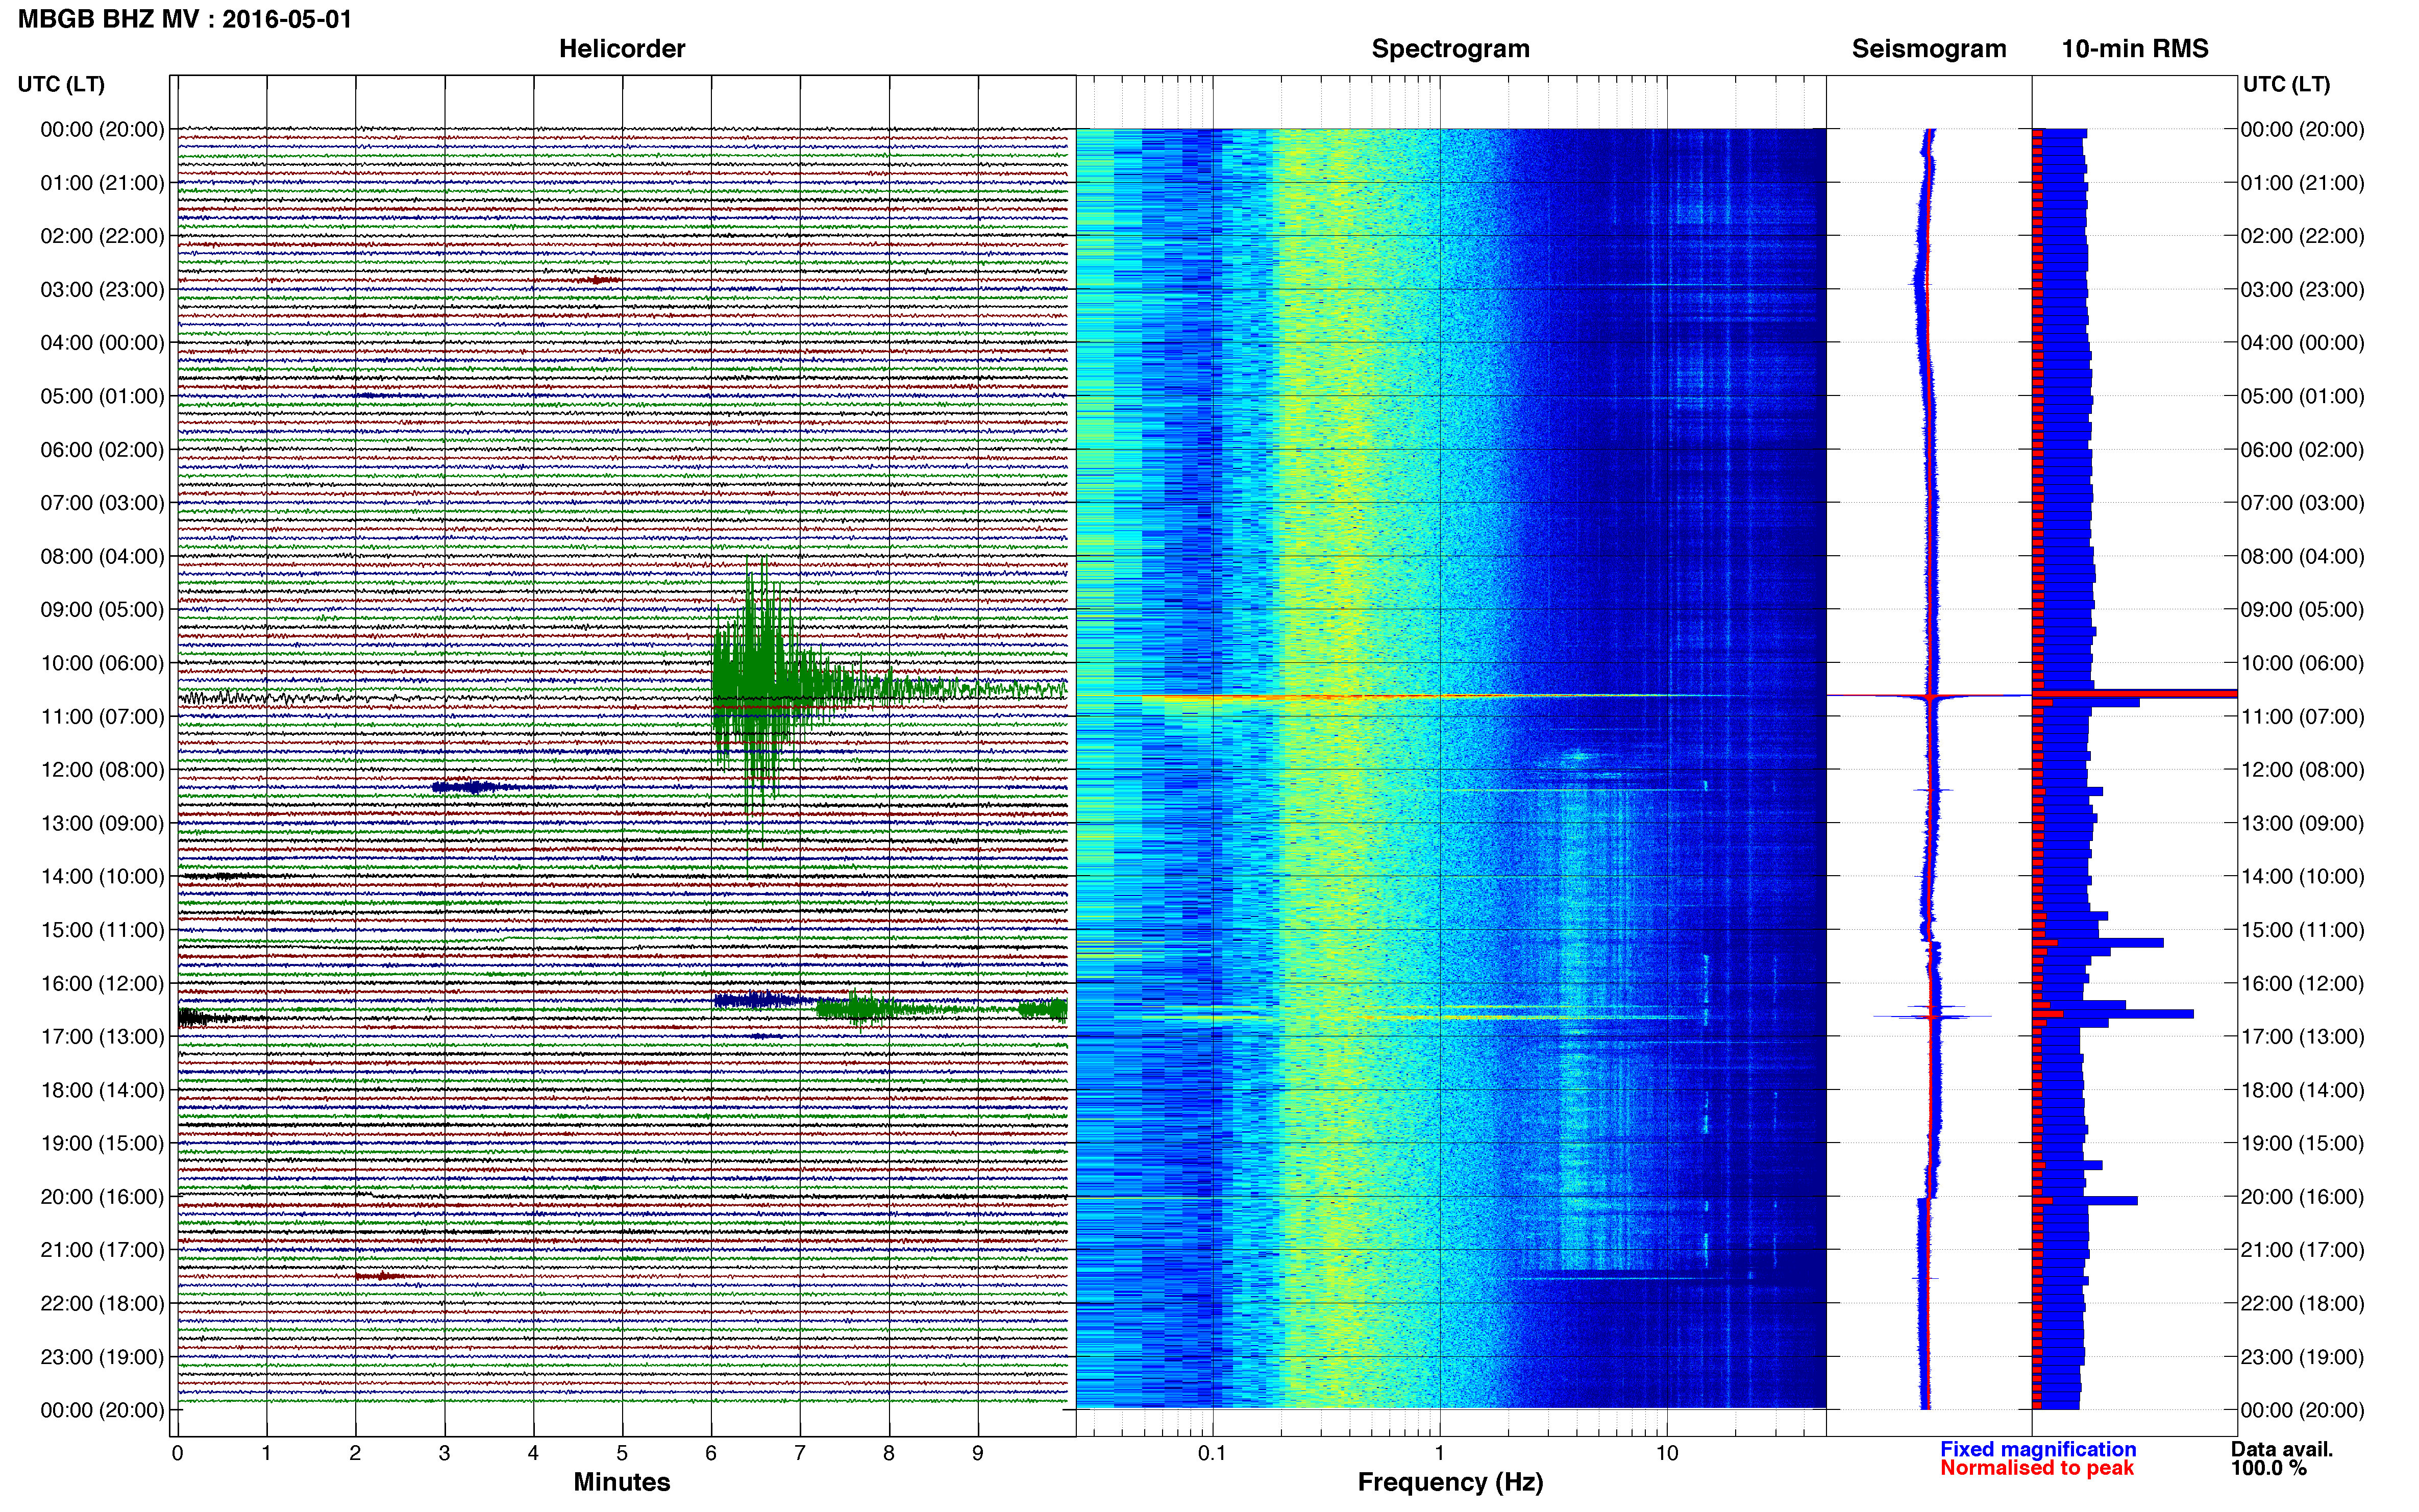
Task: Click '10:00 (06:00)' on the helicorder time axis
Action: tap(102, 663)
